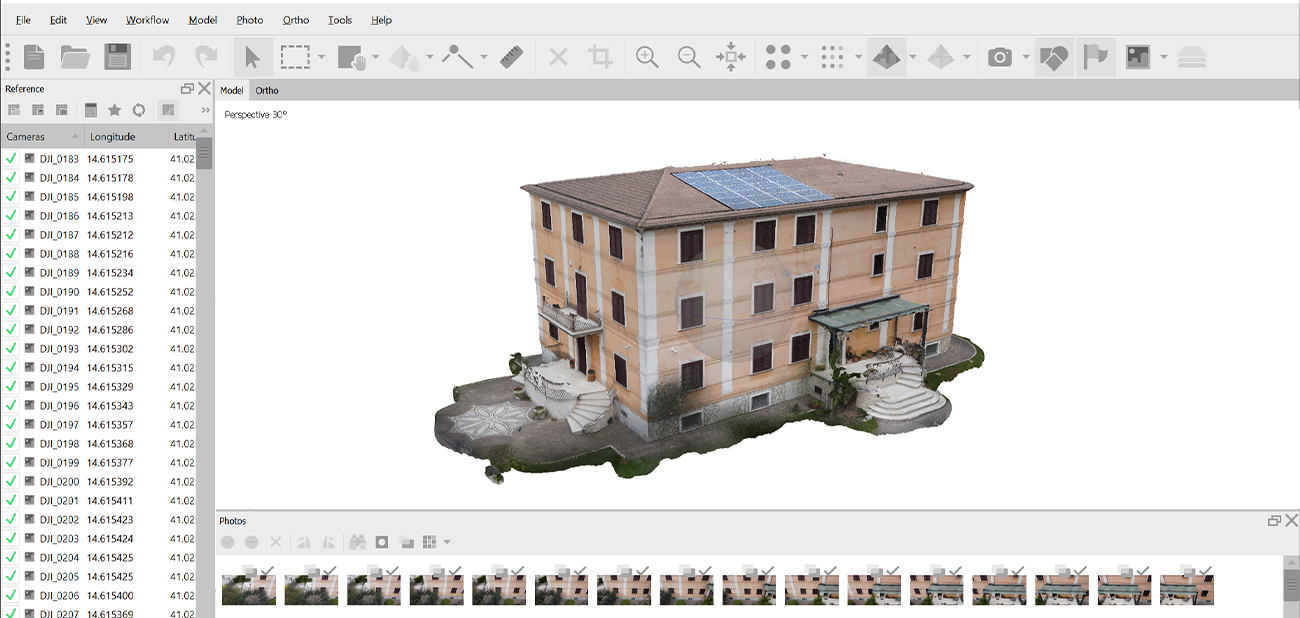Update transform with the refresh icon

click(139, 110)
